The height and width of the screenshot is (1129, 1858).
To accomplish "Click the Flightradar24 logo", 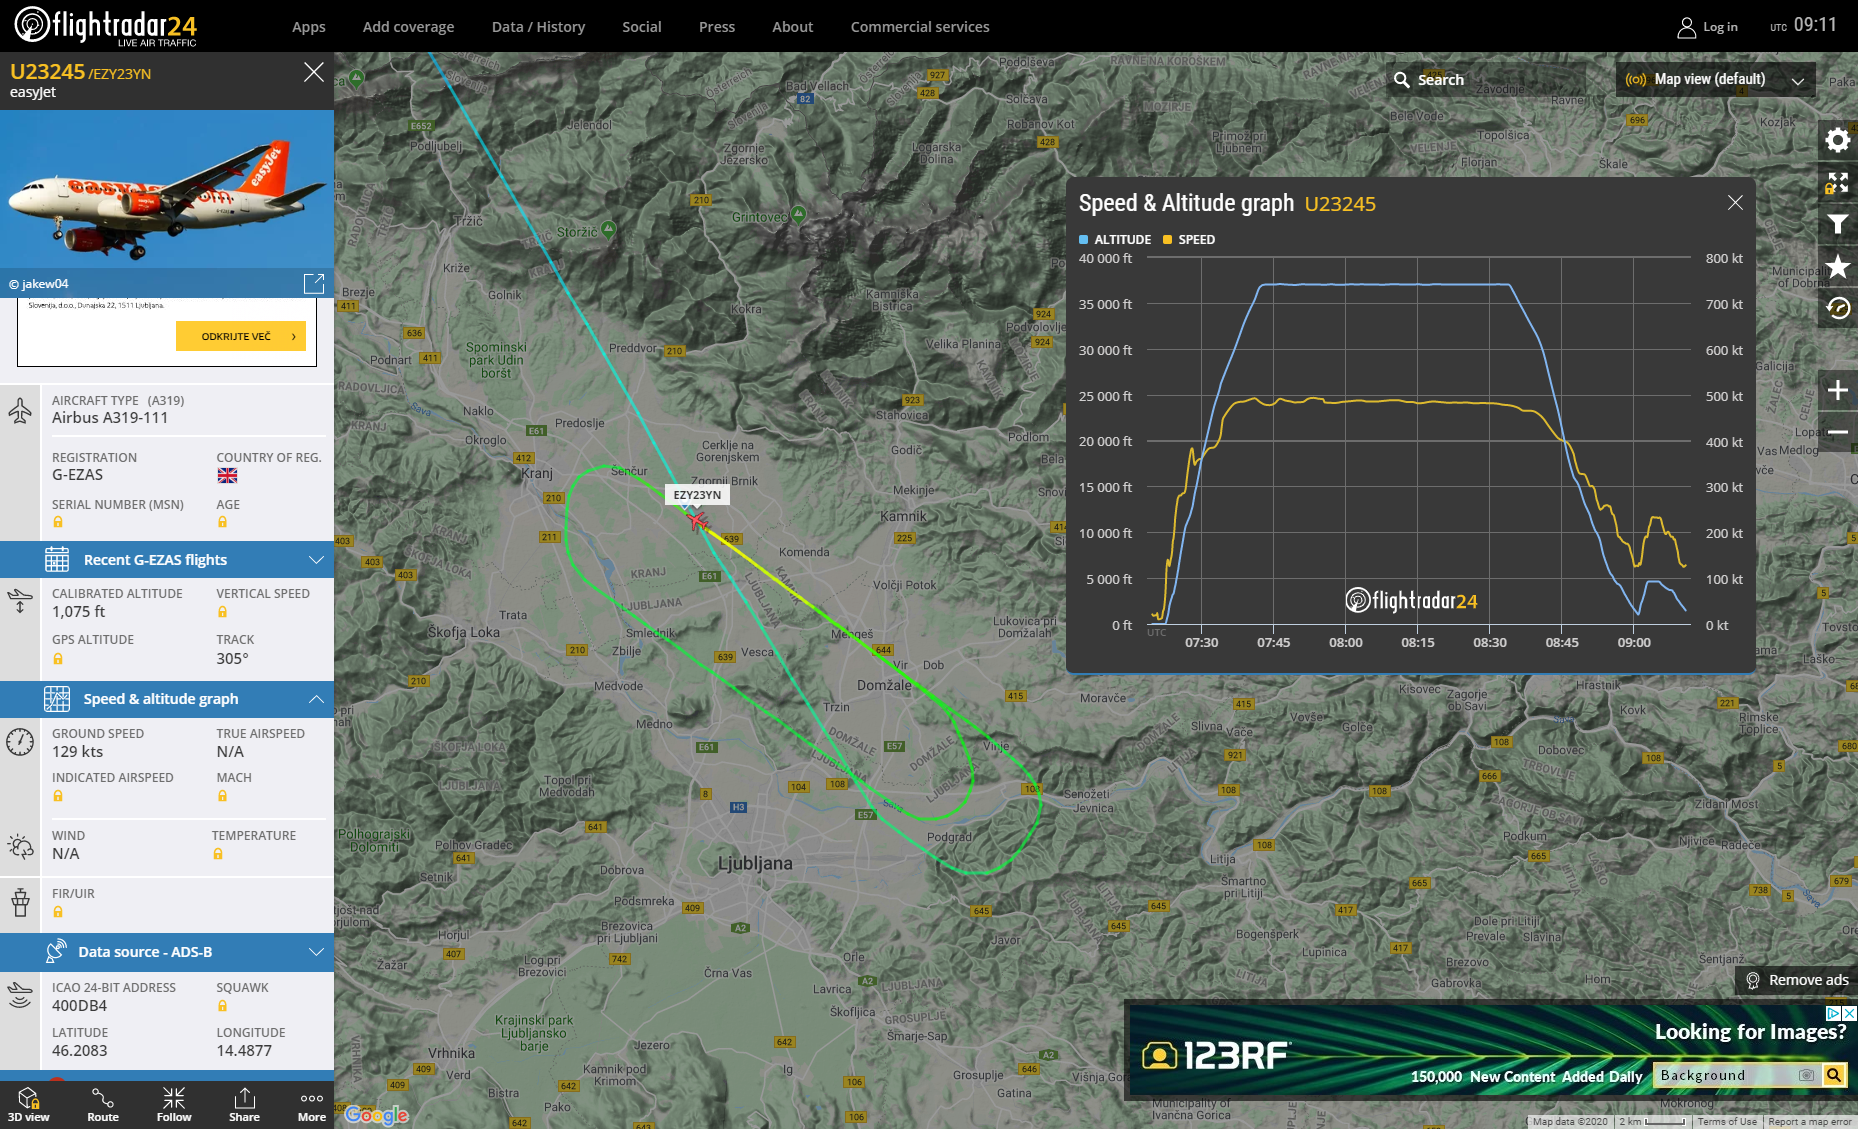I will click(105, 25).
